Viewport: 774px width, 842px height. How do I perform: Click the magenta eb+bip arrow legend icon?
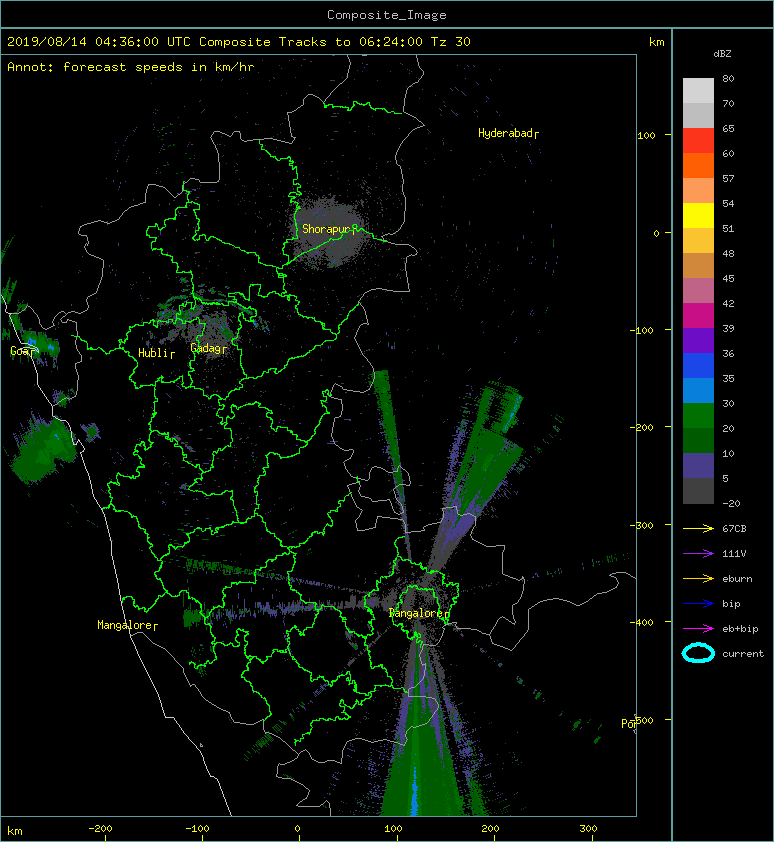698,628
